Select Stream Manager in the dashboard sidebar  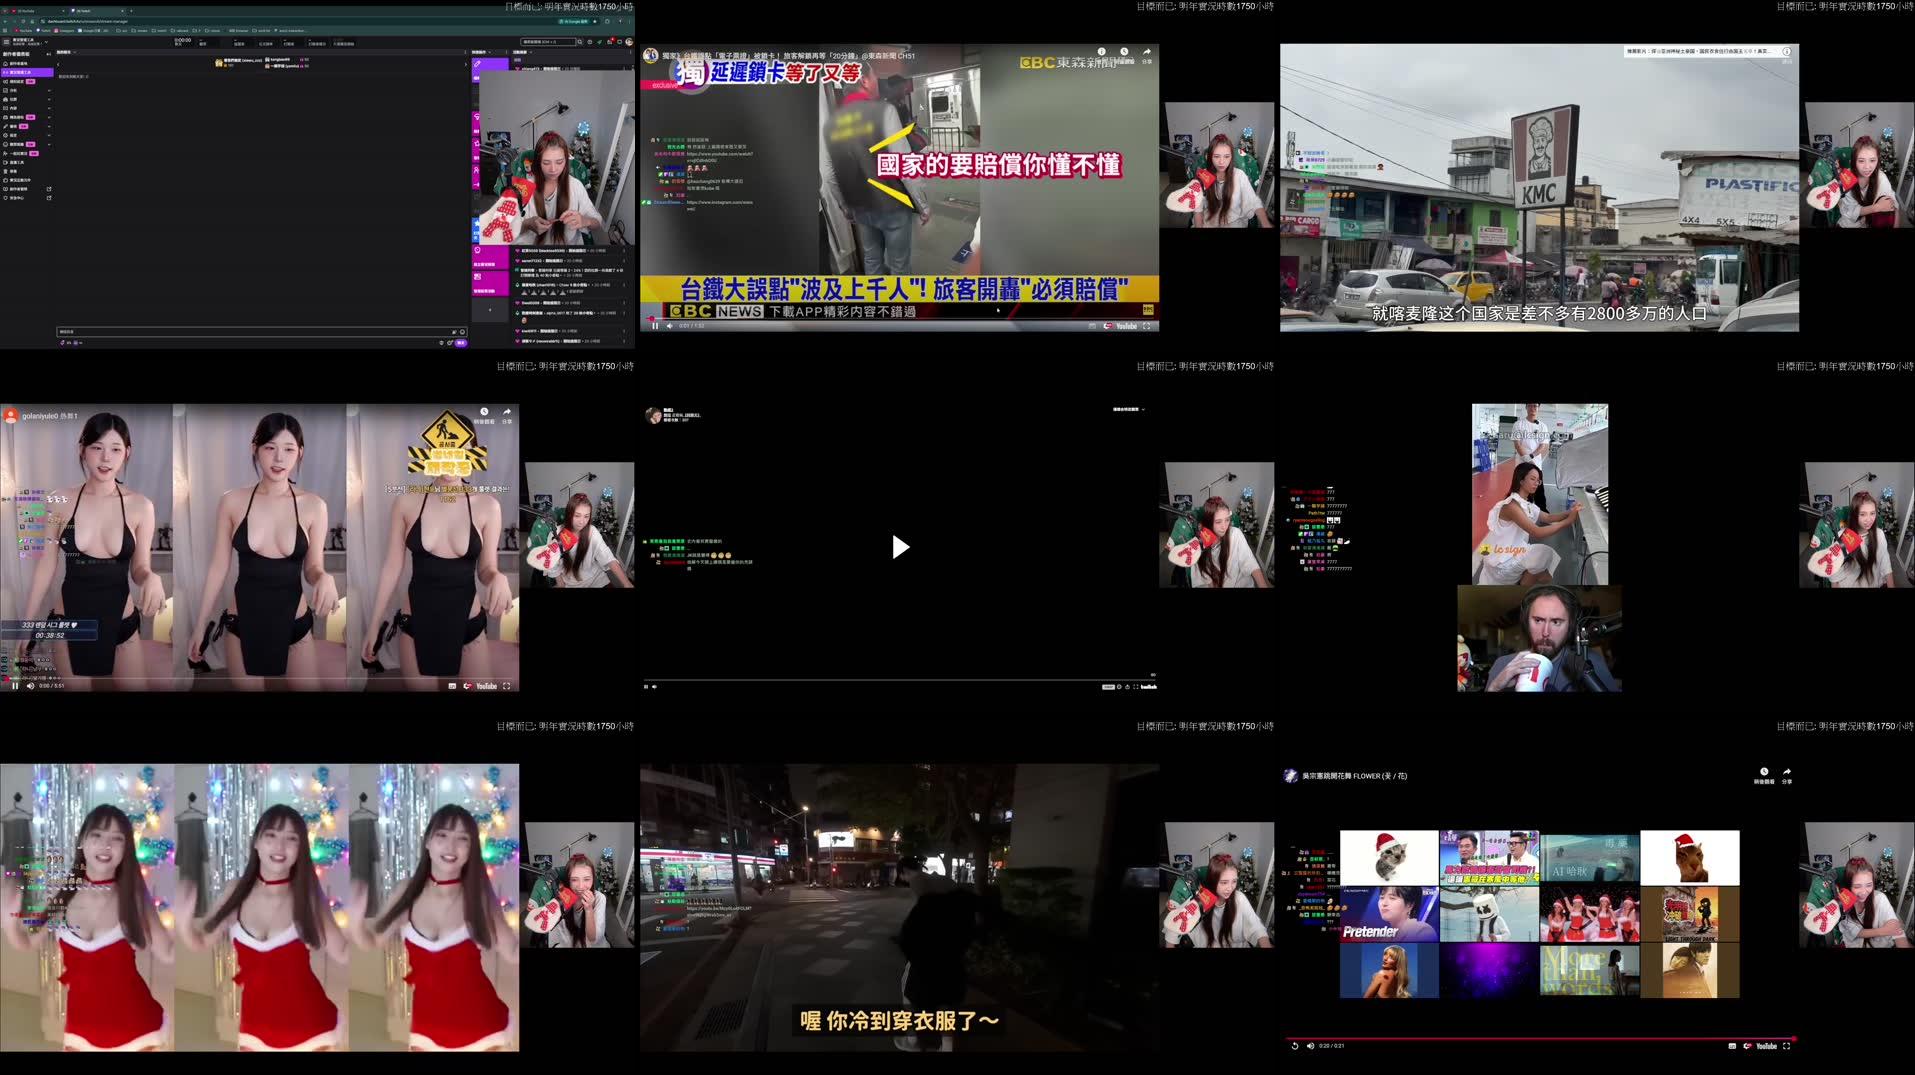pyautogui.click(x=26, y=72)
